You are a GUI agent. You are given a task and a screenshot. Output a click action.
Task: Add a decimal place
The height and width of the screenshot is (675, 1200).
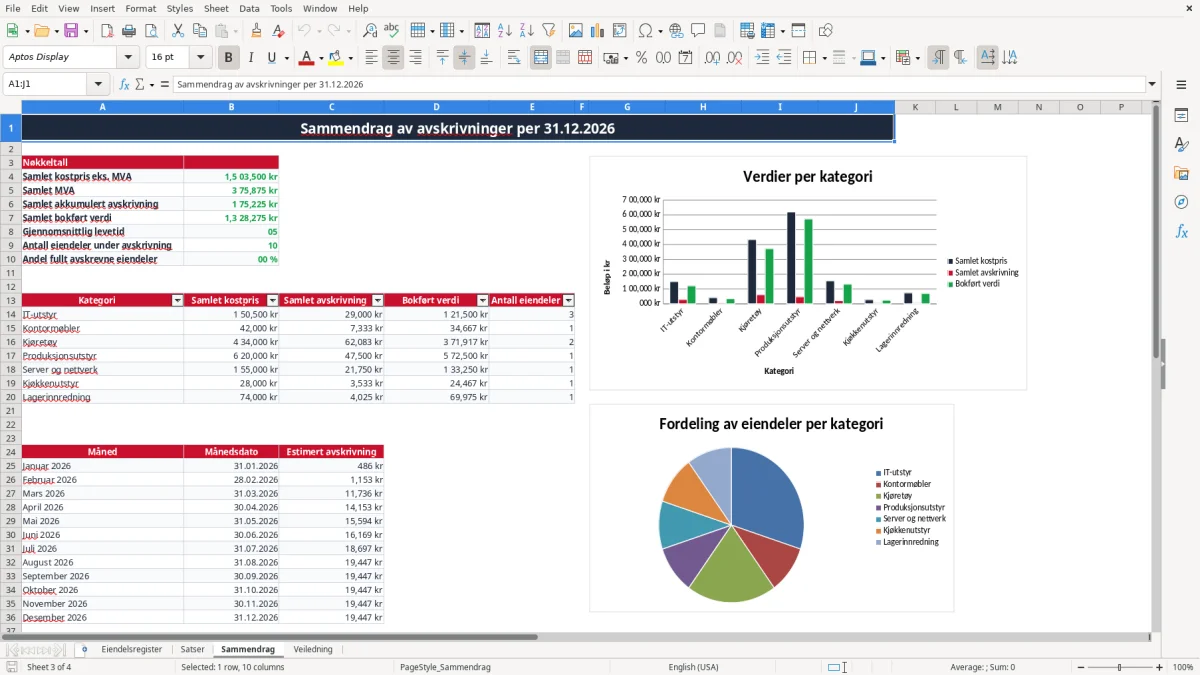coord(711,57)
